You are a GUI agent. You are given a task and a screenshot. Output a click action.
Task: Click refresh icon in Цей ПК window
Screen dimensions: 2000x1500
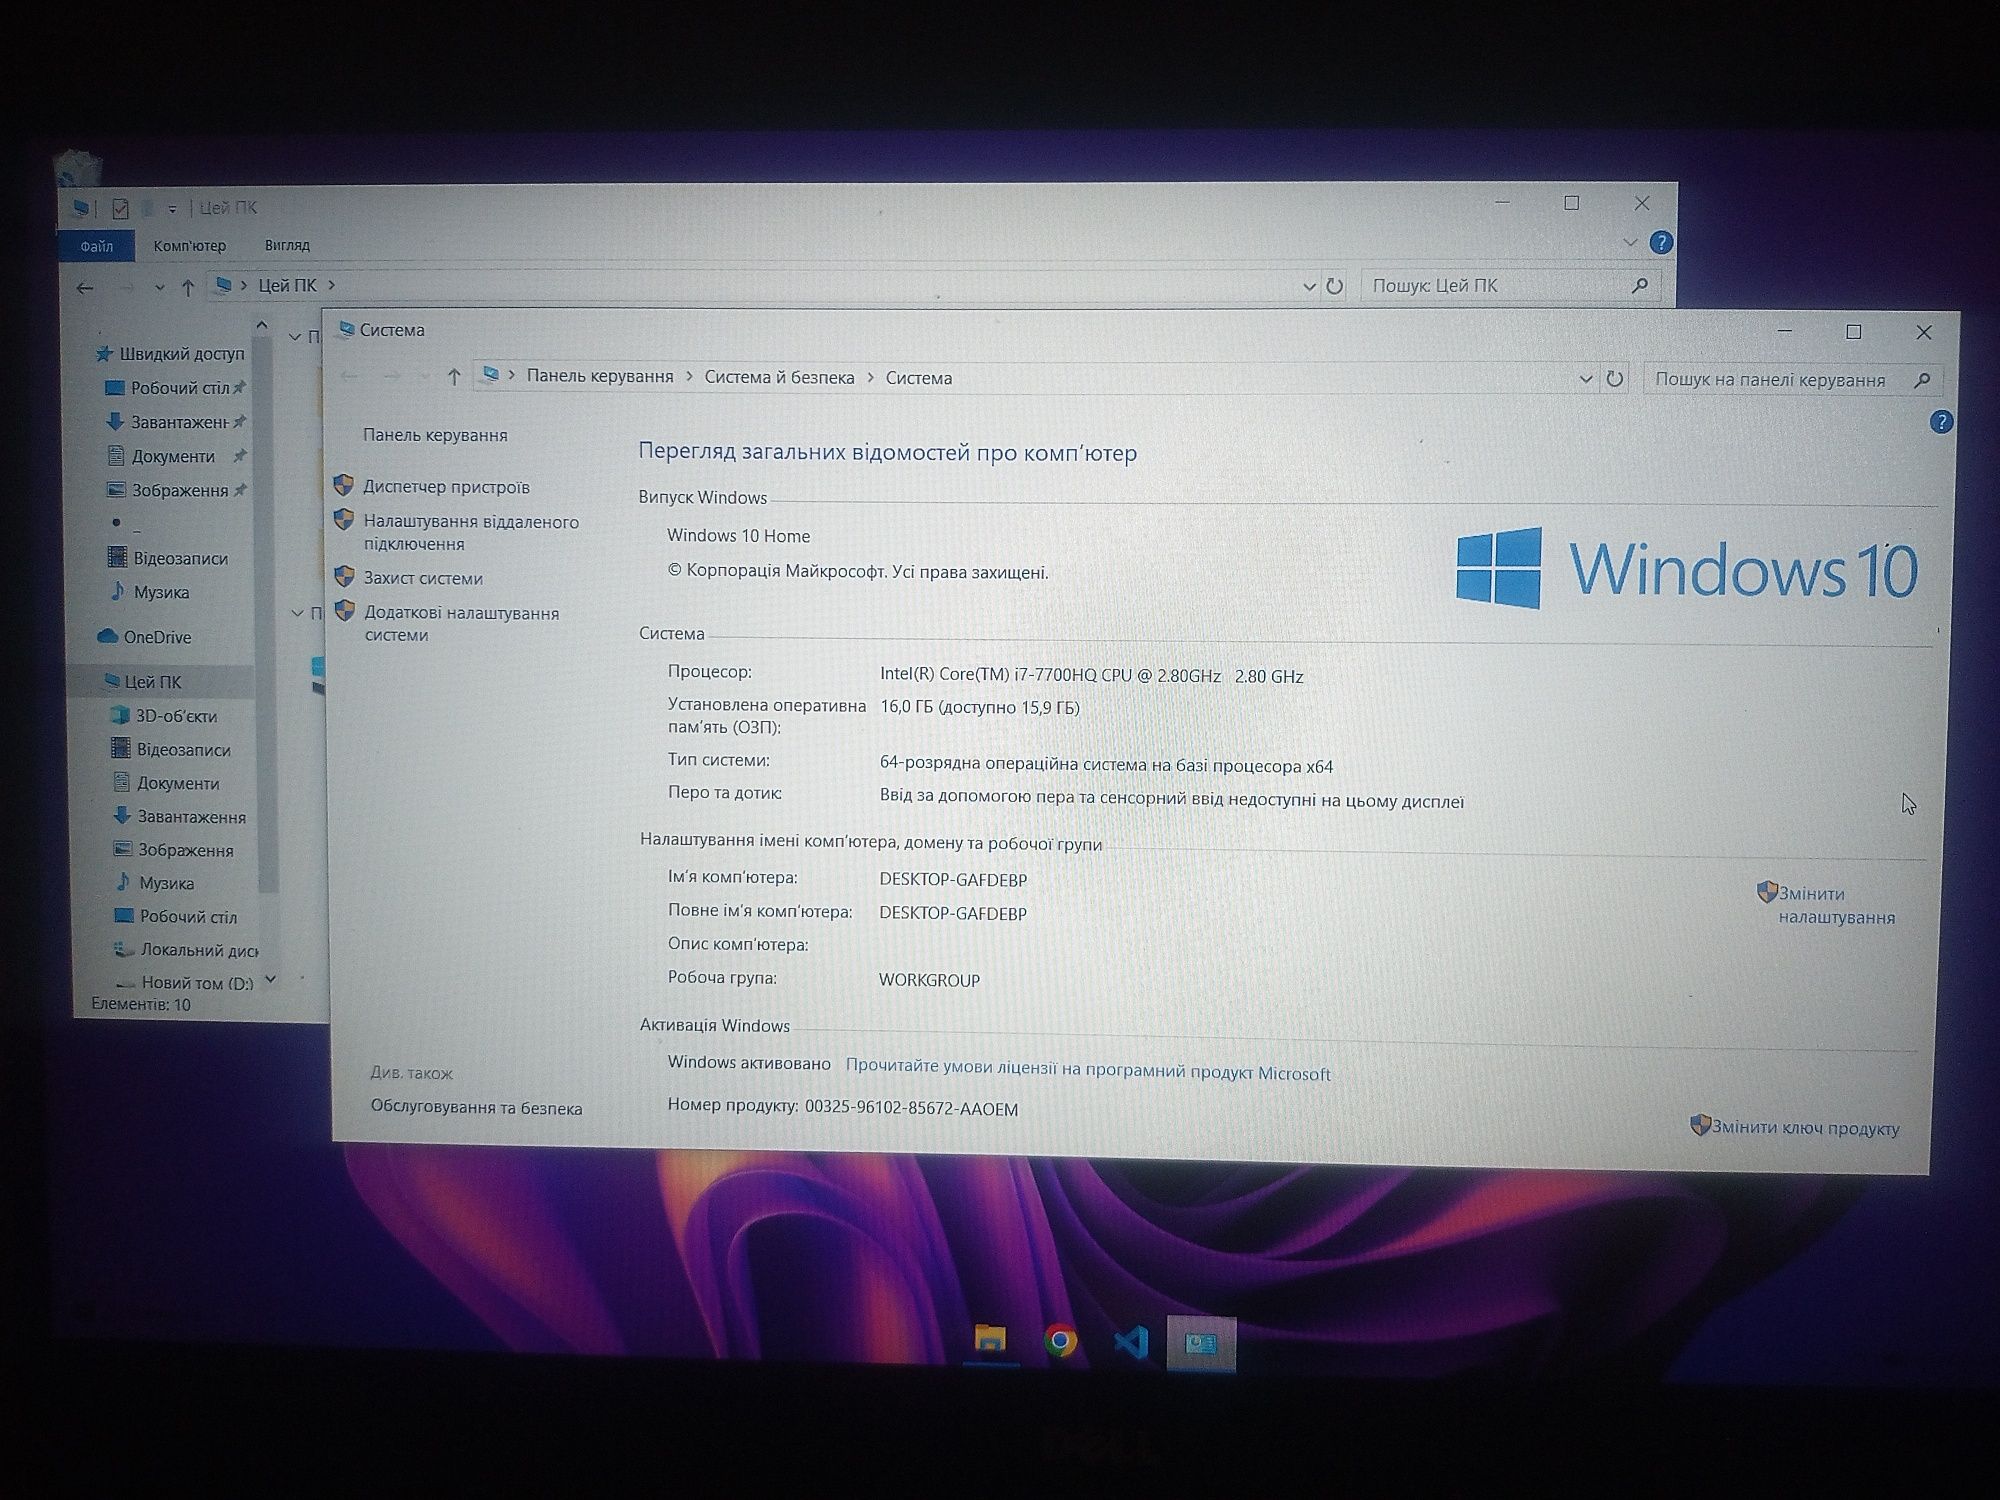click(x=1334, y=286)
